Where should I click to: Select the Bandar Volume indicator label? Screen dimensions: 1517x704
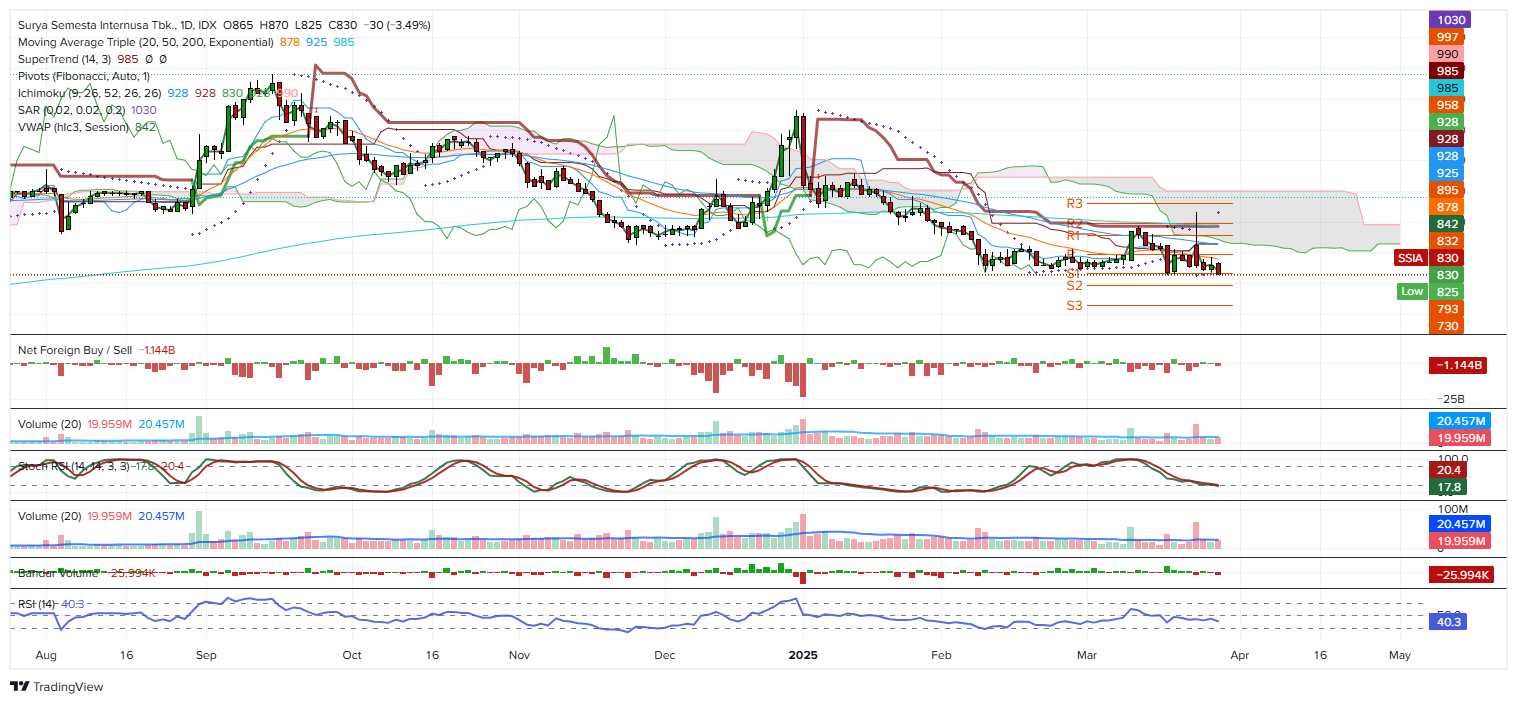click(x=58, y=573)
